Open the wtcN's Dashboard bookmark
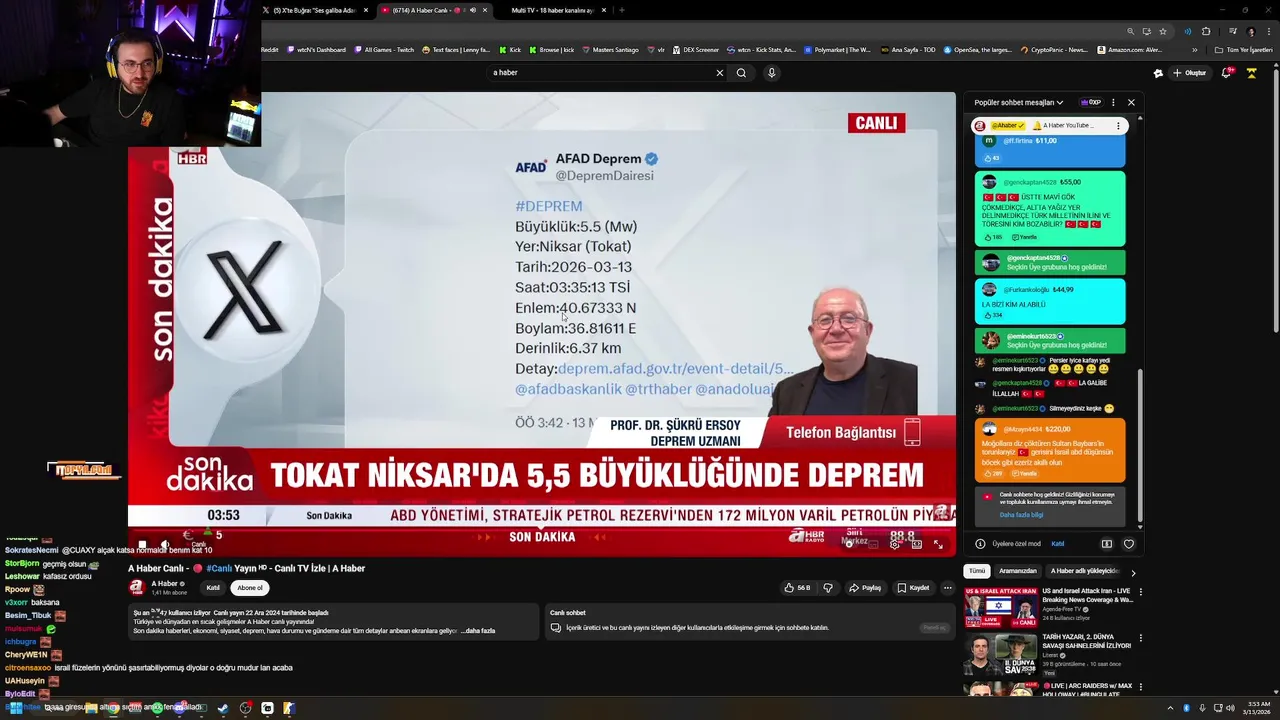The height and width of the screenshot is (720, 1280). (315, 49)
